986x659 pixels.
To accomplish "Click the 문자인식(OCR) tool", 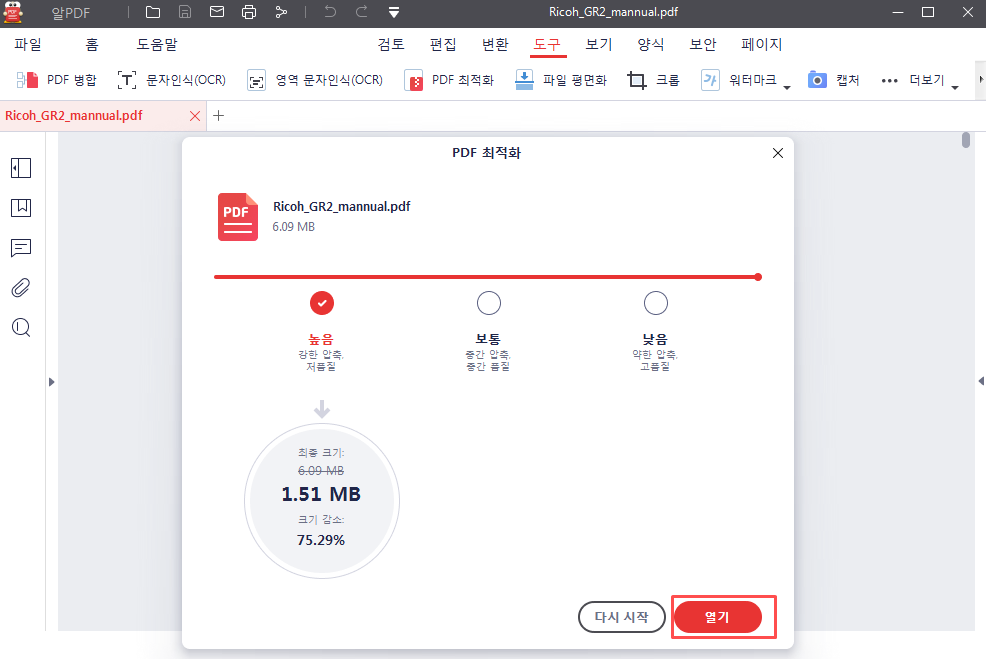I will 172,80.
